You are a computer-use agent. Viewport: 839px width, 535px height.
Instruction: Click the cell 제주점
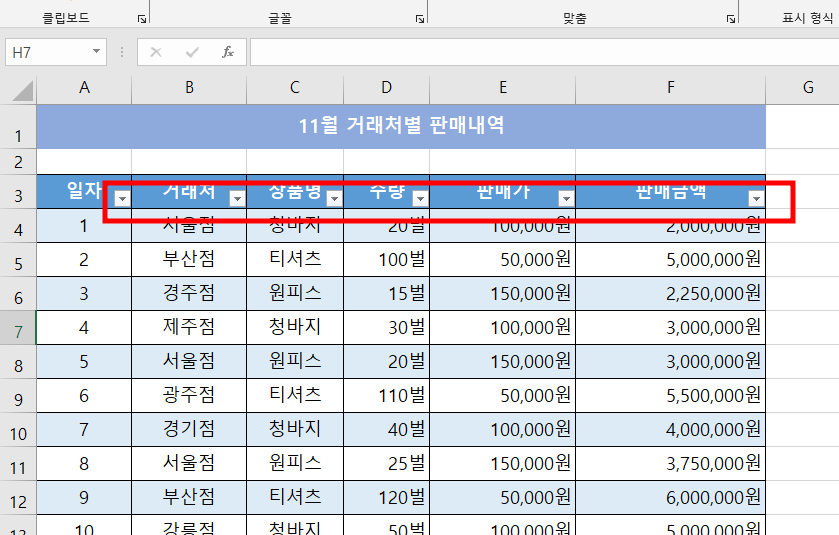[189, 327]
